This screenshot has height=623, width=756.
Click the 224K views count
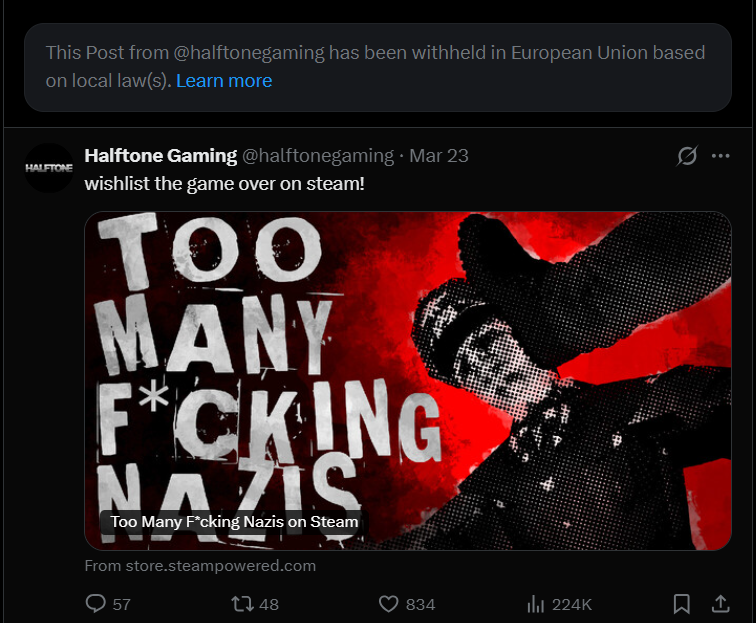[572, 604]
